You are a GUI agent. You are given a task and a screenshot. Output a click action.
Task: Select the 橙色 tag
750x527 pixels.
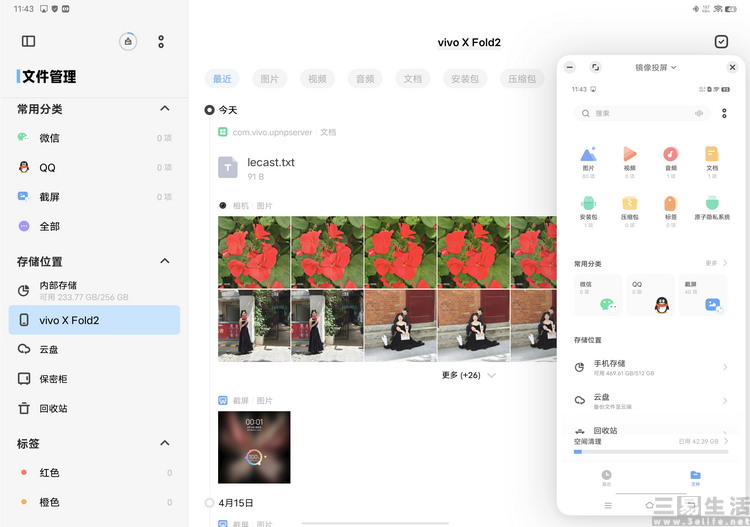pos(94,502)
